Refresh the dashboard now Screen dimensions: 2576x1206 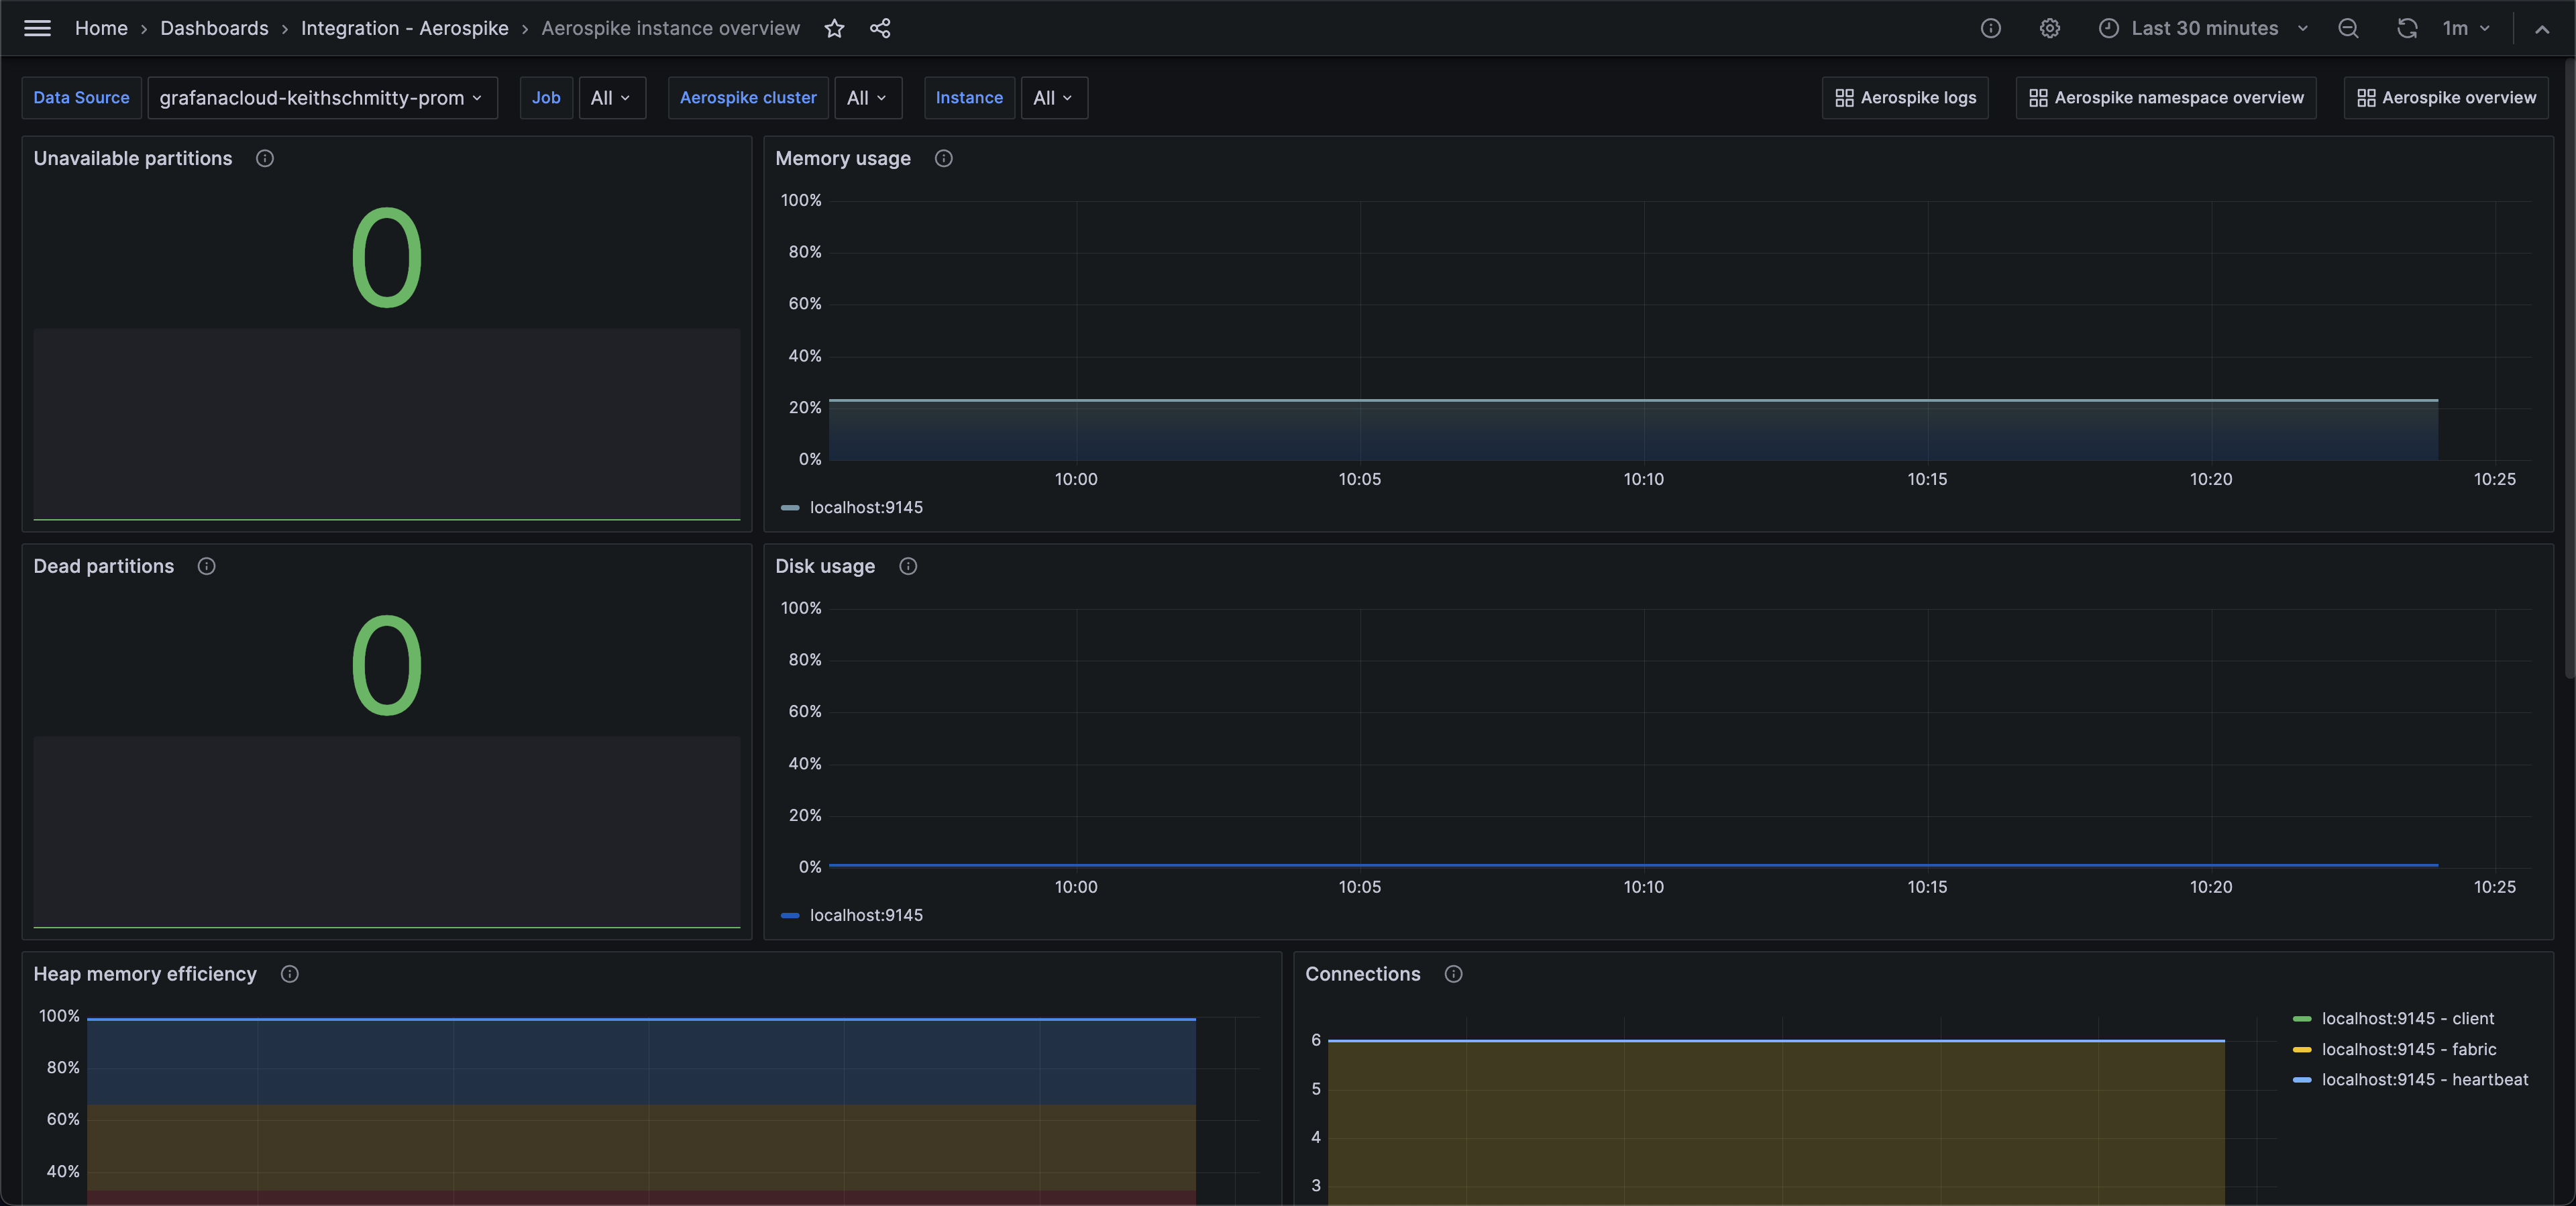pos(2406,28)
